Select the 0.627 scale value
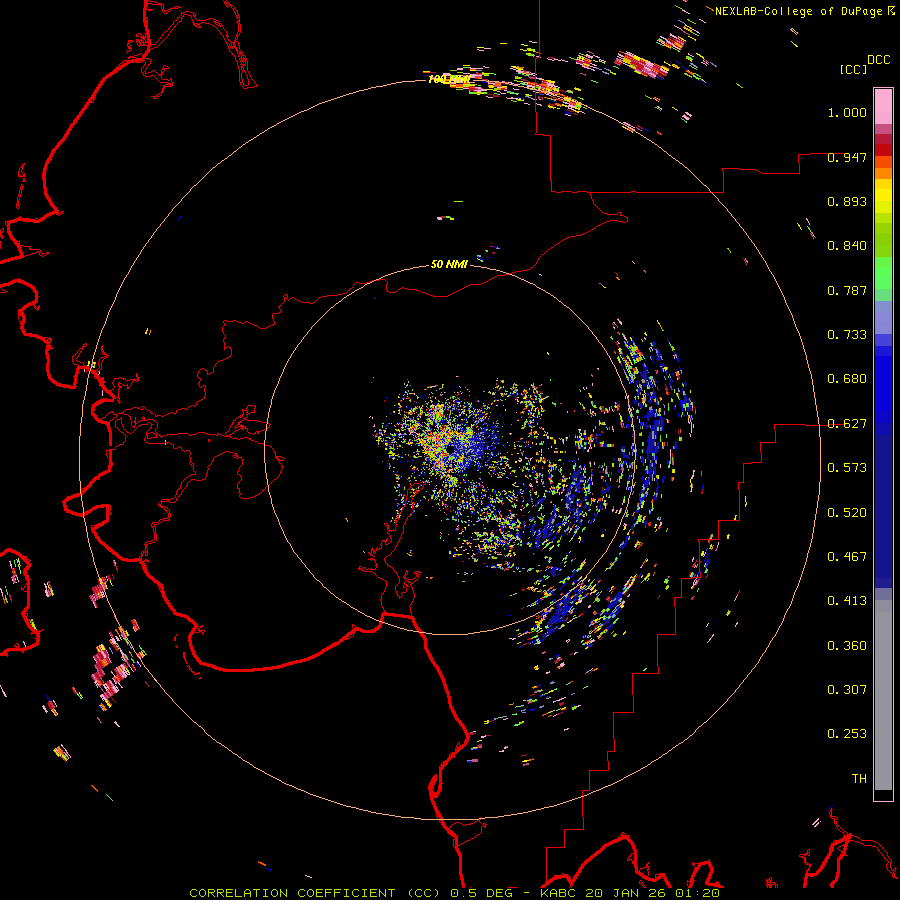Viewport: 900px width, 900px height. pyautogui.click(x=847, y=424)
